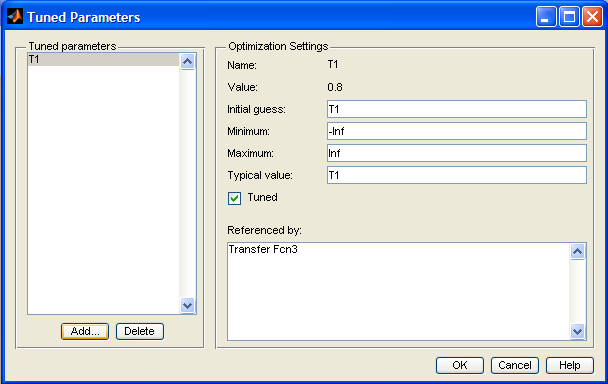Delete the selected tuned parameter
Image resolution: width=608 pixels, height=384 pixels.
[x=140, y=331]
